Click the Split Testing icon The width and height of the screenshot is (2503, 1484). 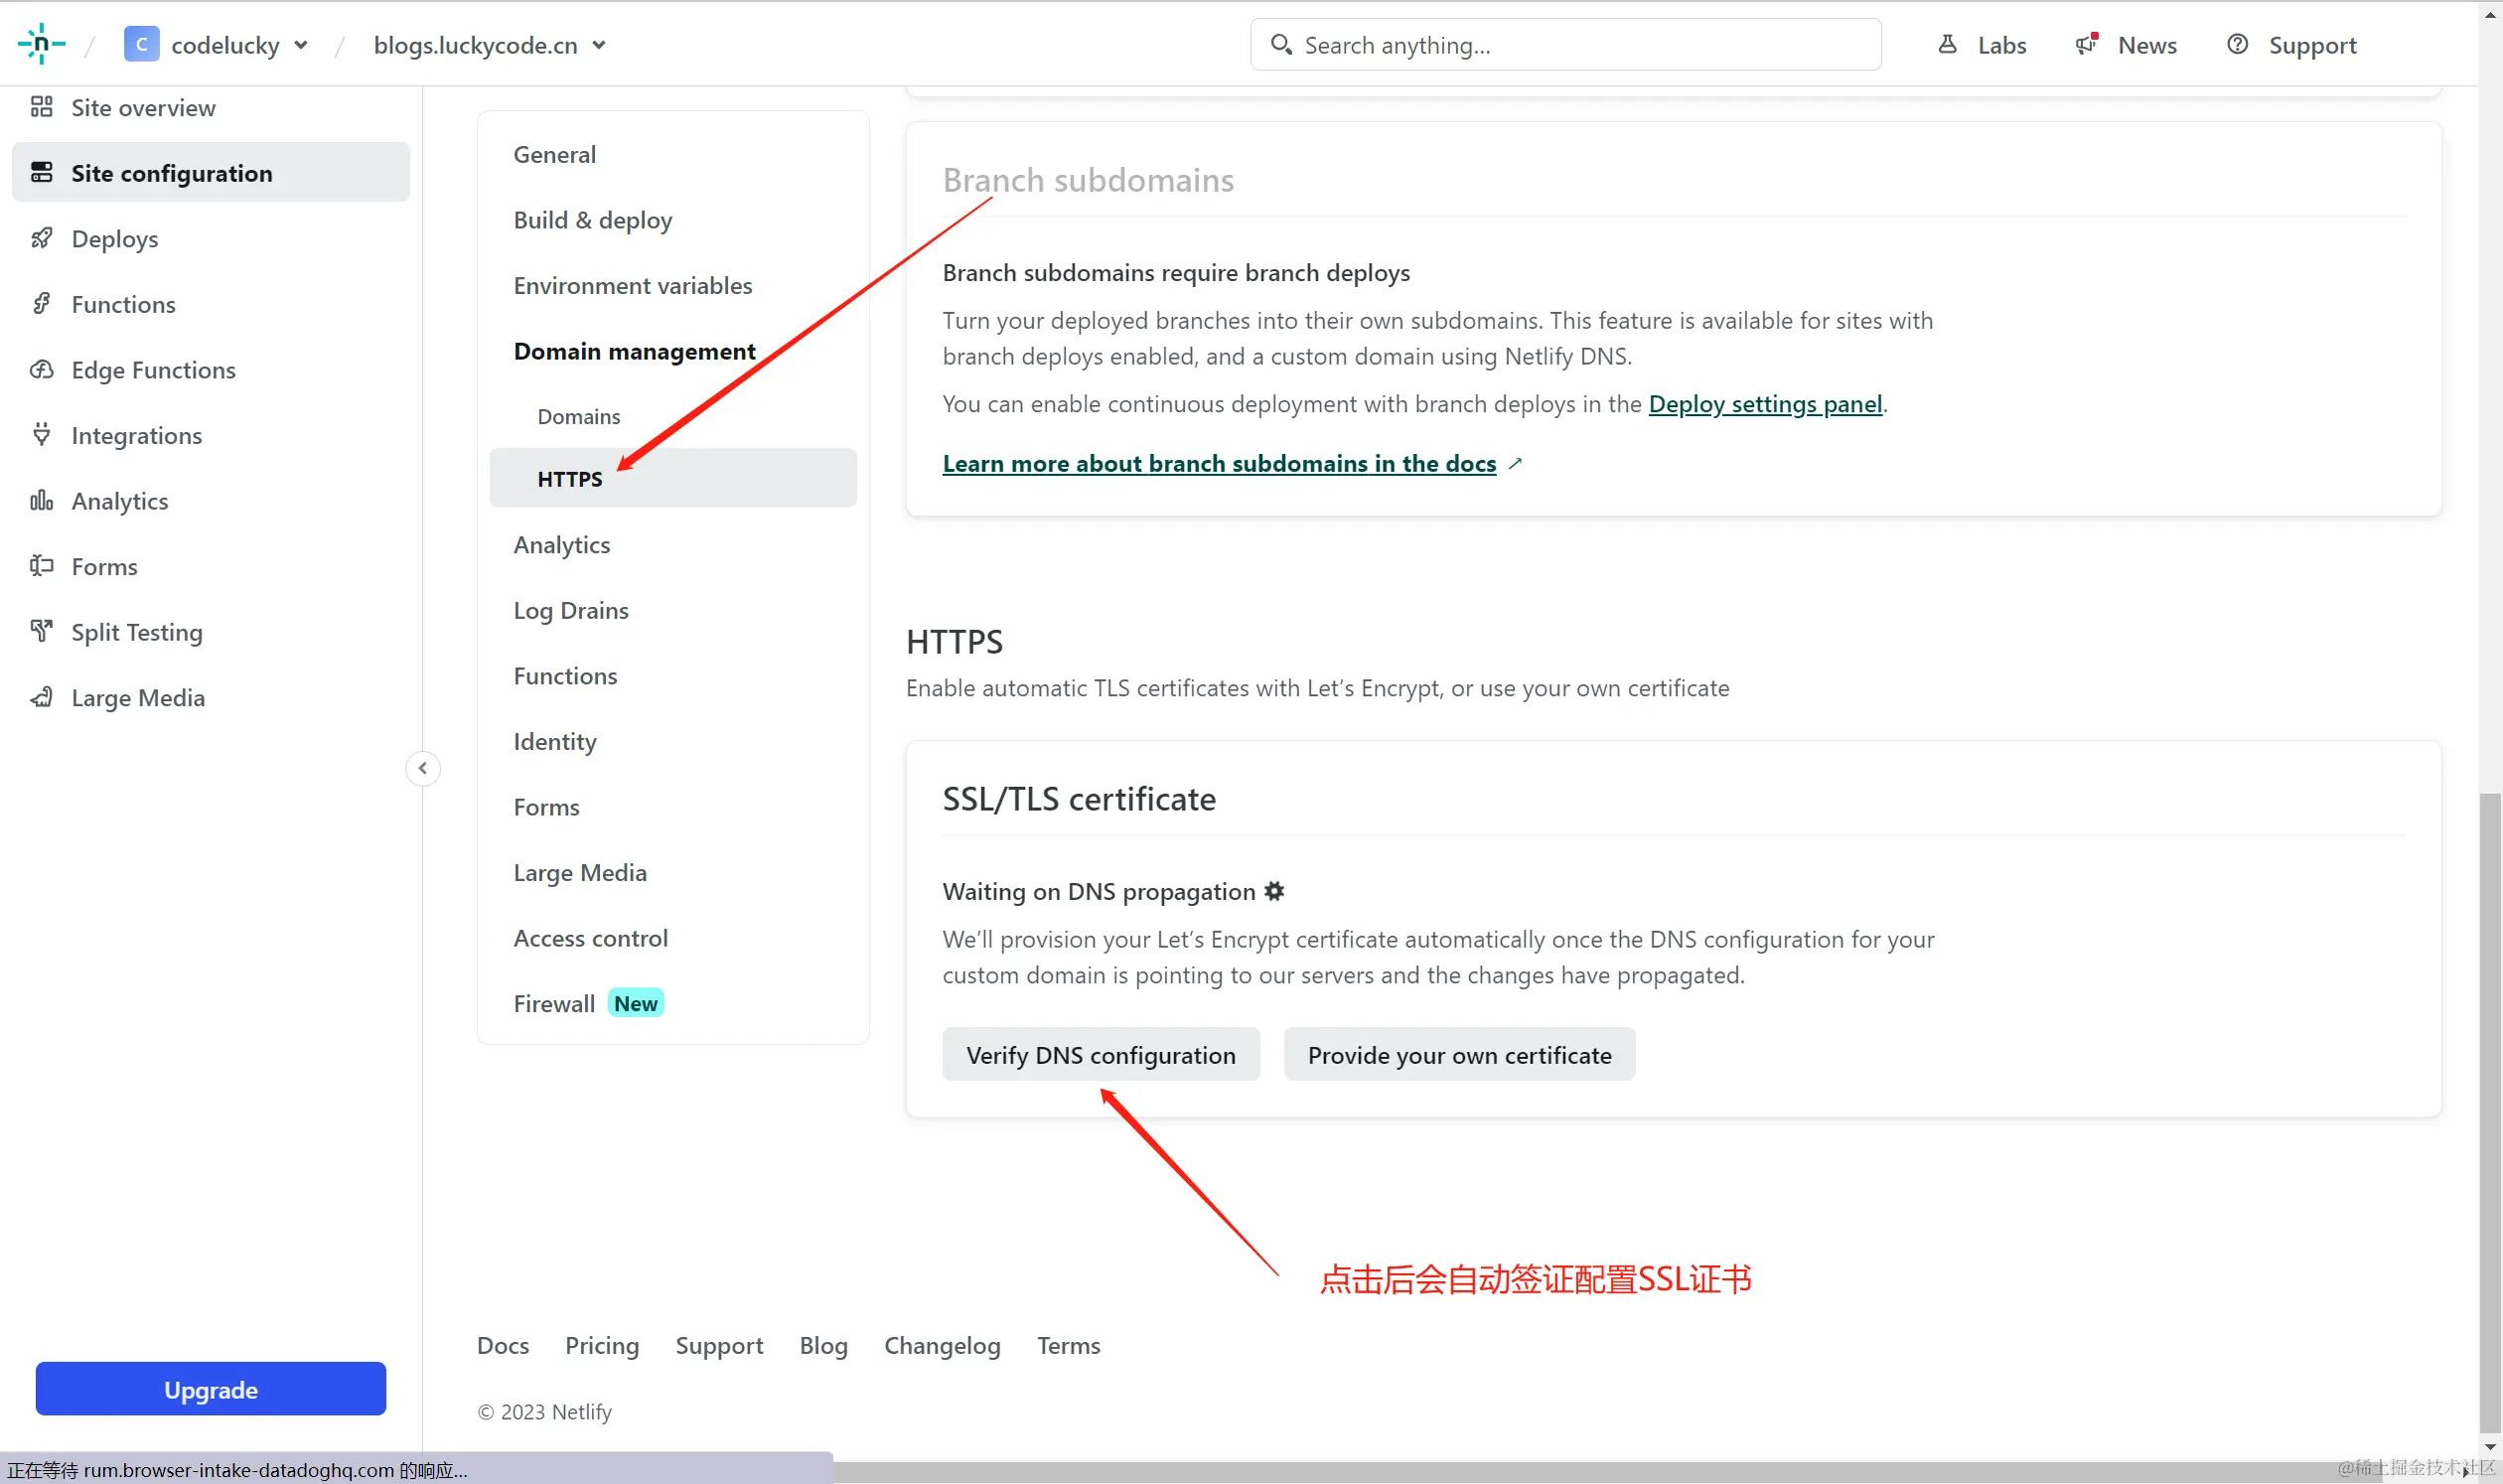click(x=41, y=631)
